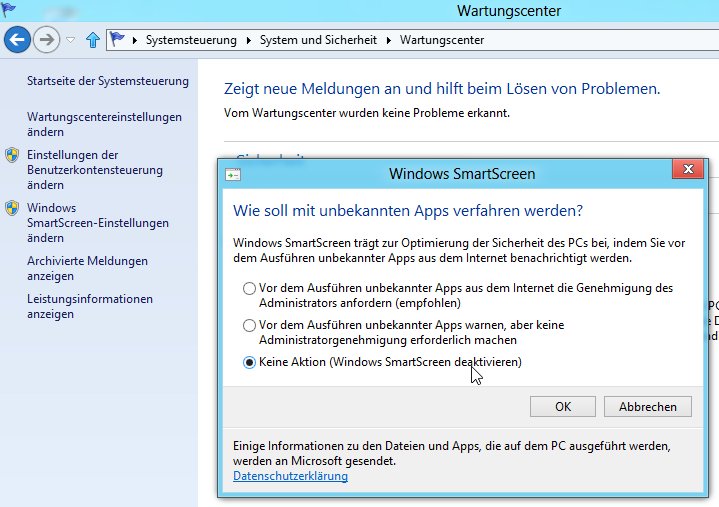Screen dimensions: 719x507
Task: Close the Windows SmartScreen dialog
Action: [688, 169]
